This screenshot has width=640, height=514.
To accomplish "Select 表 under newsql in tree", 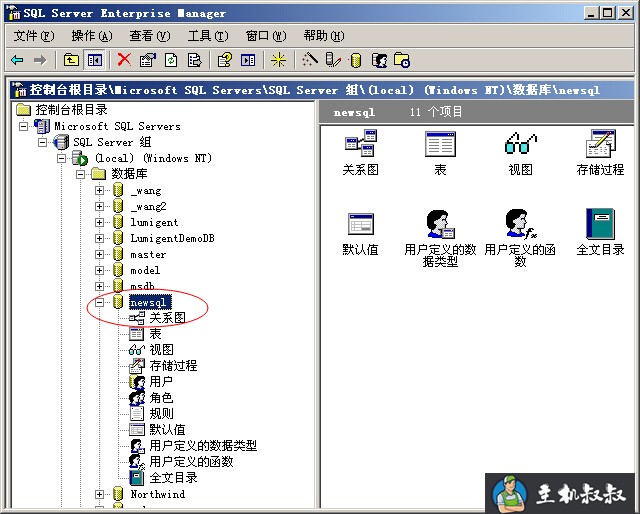I will click(x=156, y=334).
